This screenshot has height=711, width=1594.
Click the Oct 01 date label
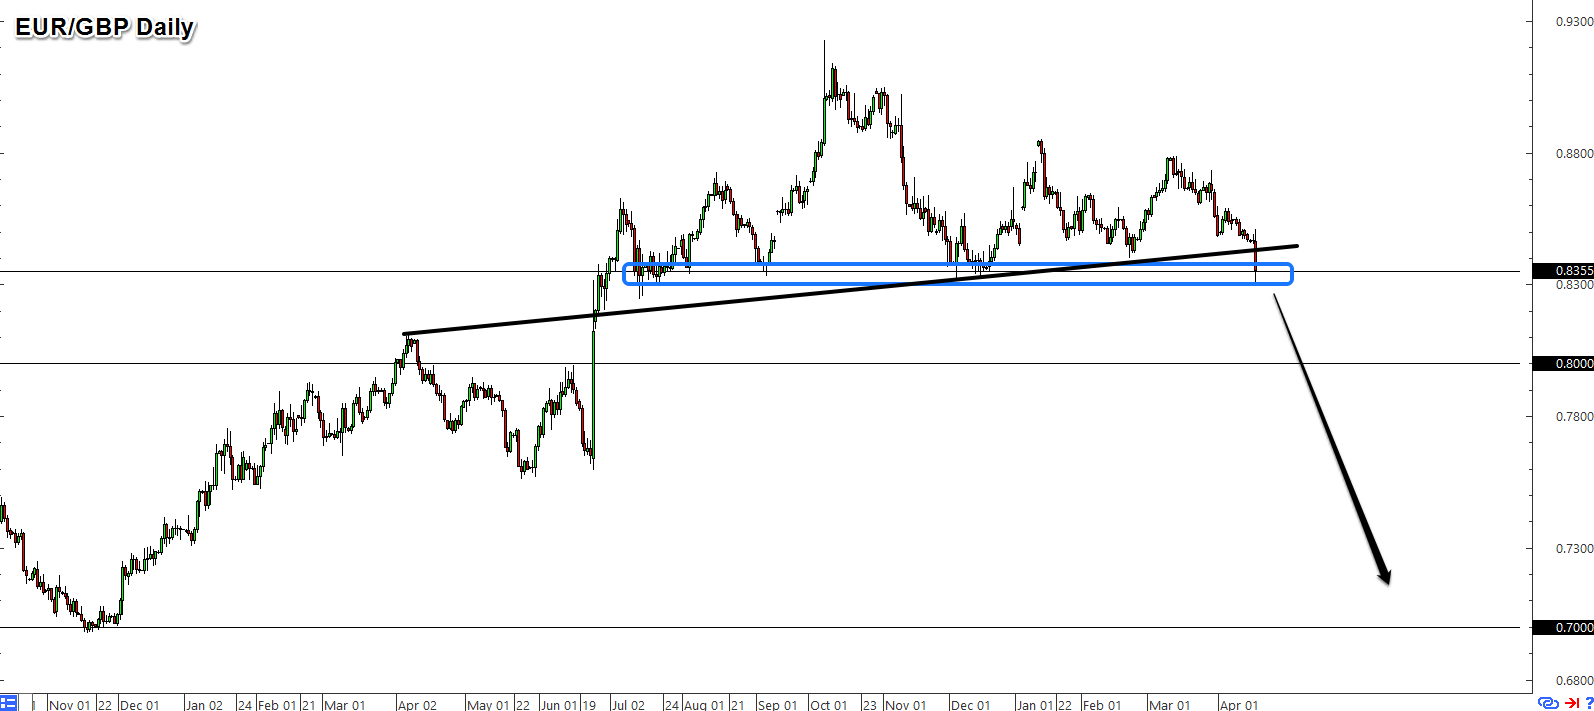coord(828,705)
